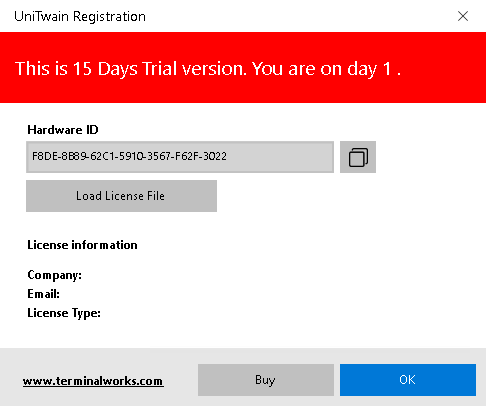Confirm with the OK button
This screenshot has width=486, height=406.
point(408,380)
